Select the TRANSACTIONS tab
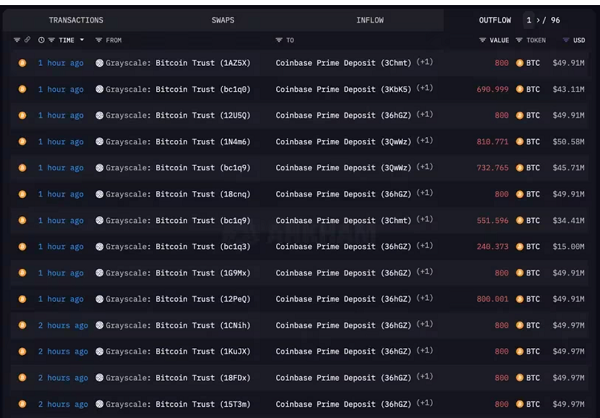The height and width of the screenshot is (418, 600). [x=76, y=20]
